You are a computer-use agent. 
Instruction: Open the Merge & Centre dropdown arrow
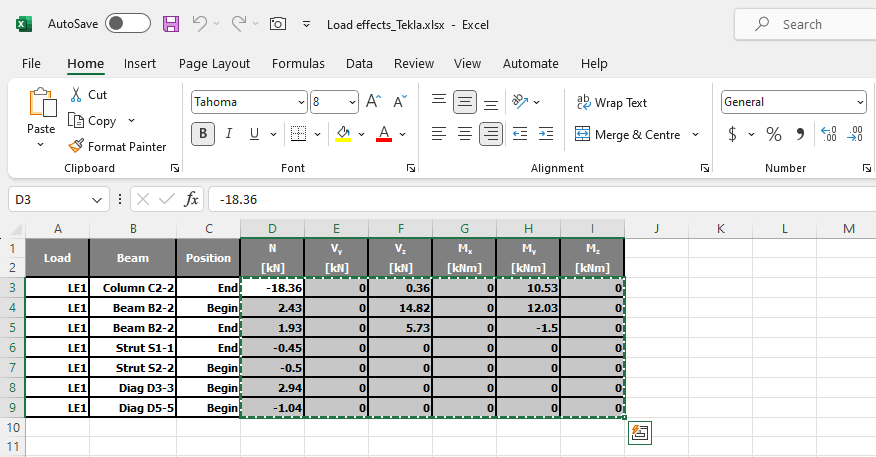pyautogui.click(x=695, y=134)
